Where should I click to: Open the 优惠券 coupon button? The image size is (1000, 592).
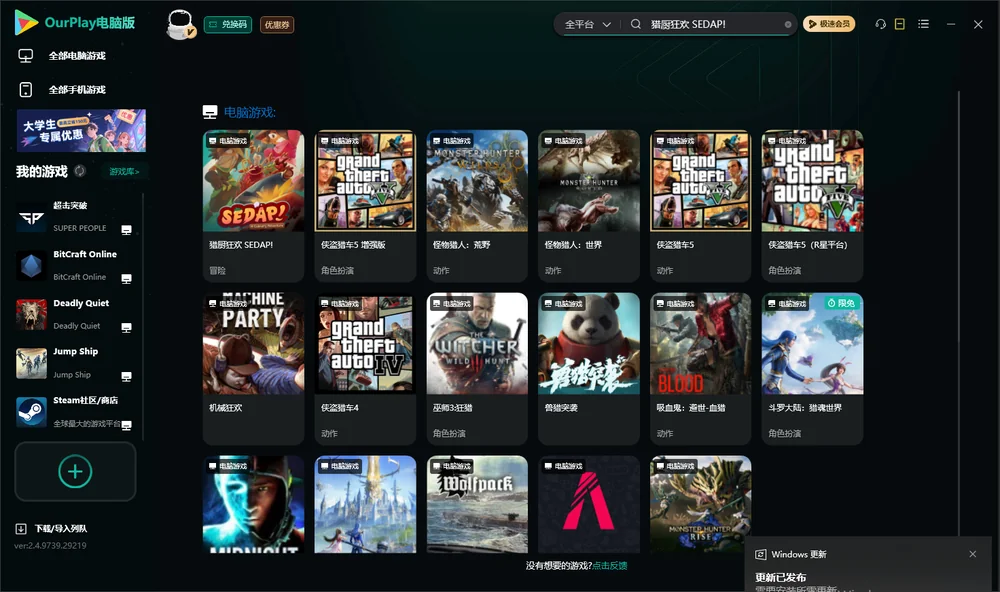[277, 24]
